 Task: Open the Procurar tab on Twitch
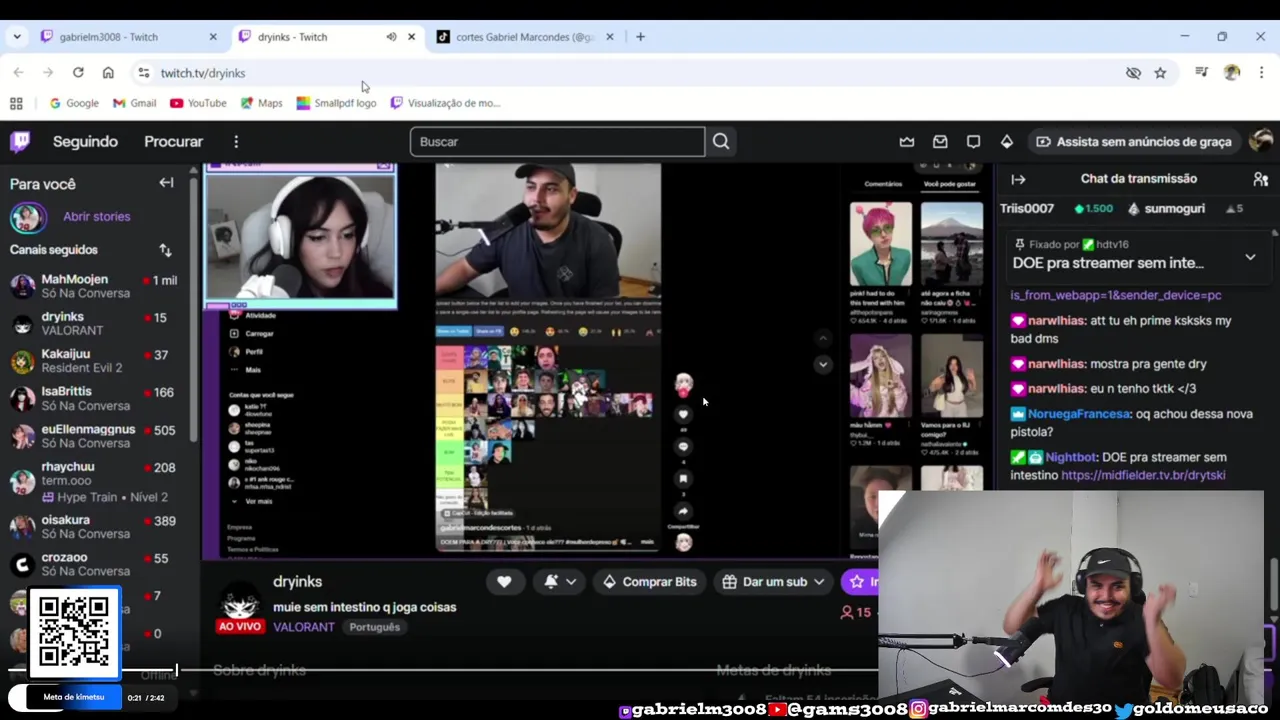coord(173,142)
